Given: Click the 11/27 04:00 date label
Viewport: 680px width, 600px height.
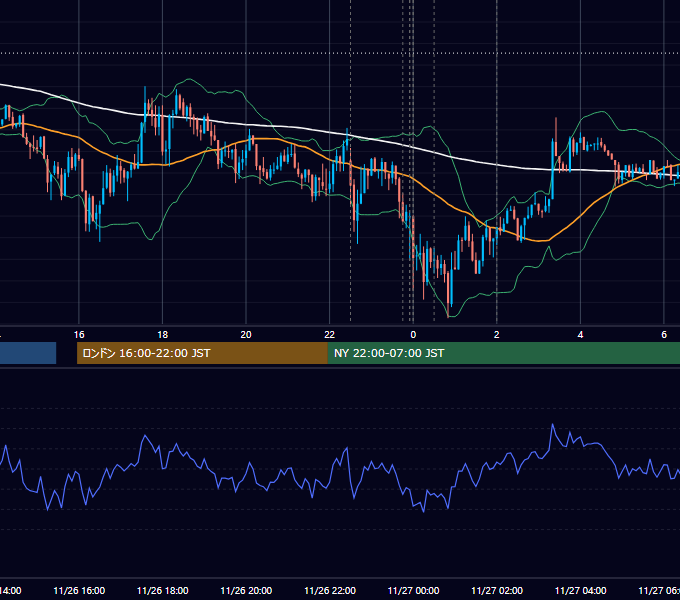Looking at the screenshot, I should pos(581,590).
